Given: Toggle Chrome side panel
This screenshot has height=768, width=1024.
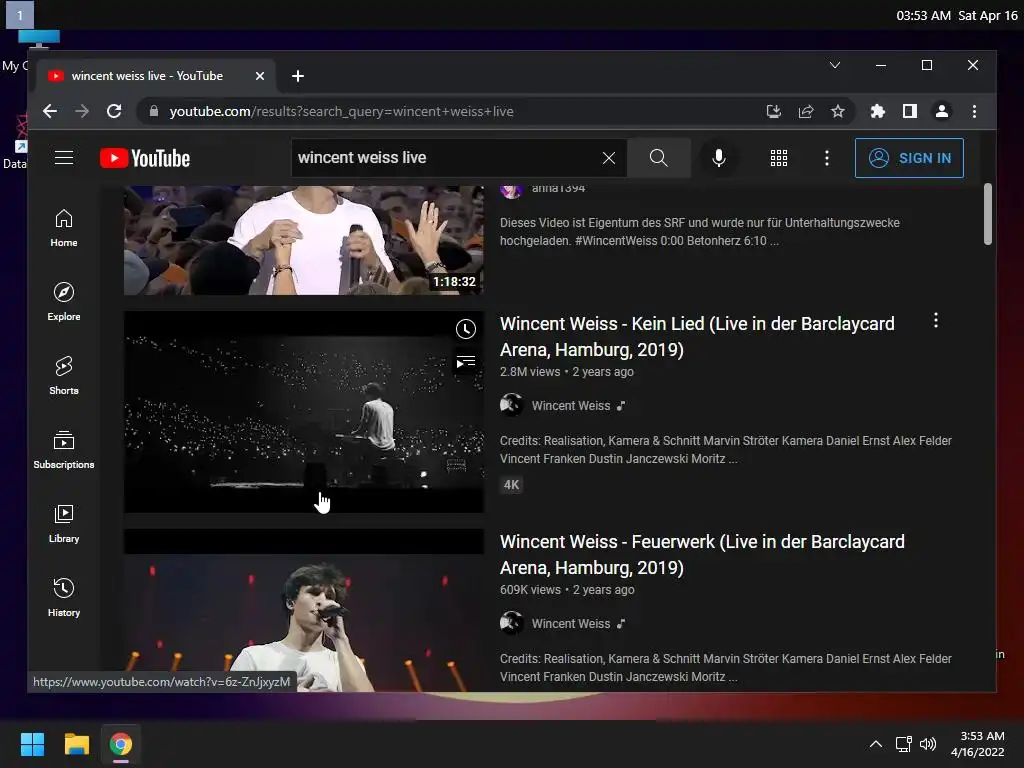Looking at the screenshot, I should (x=910, y=112).
